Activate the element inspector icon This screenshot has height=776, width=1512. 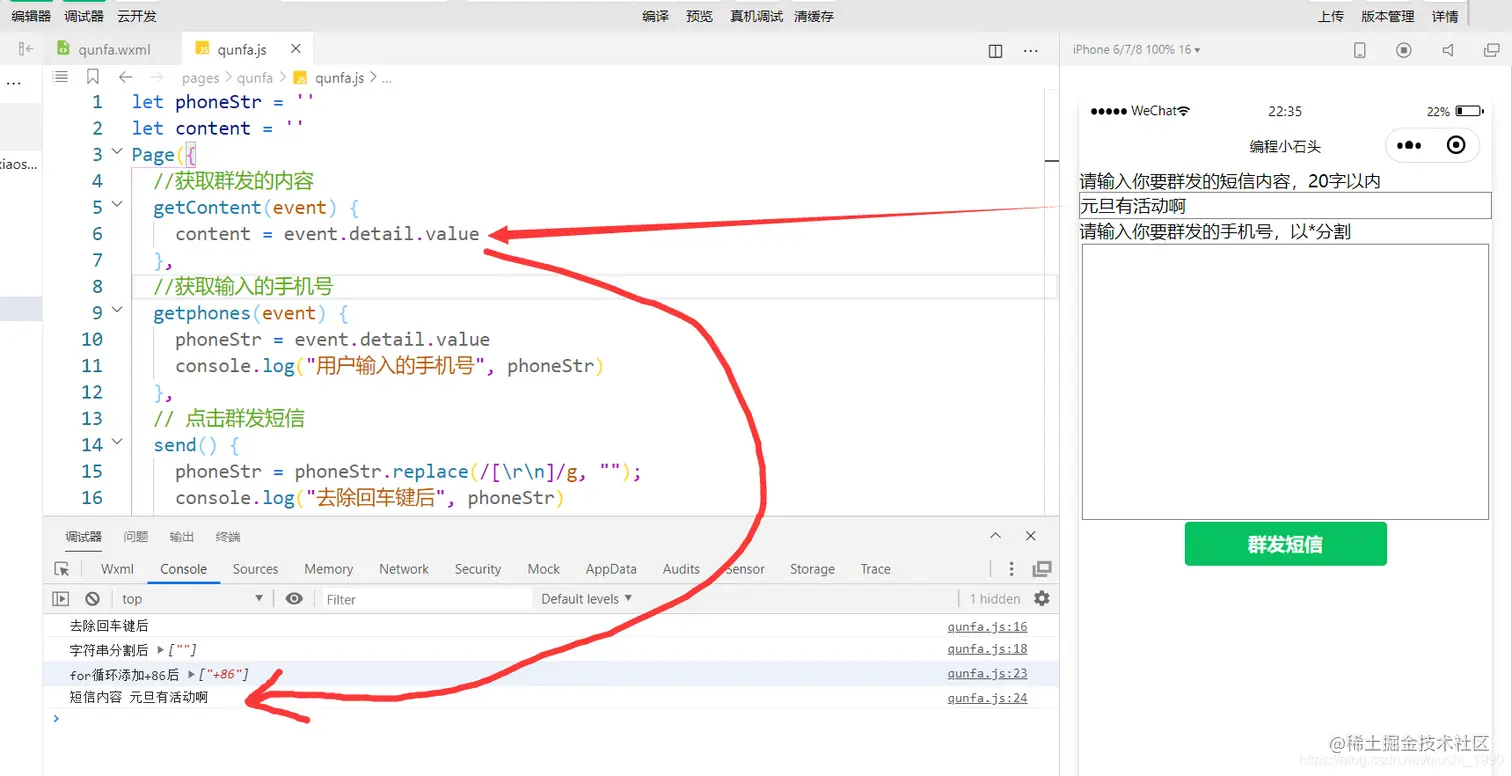click(62, 569)
